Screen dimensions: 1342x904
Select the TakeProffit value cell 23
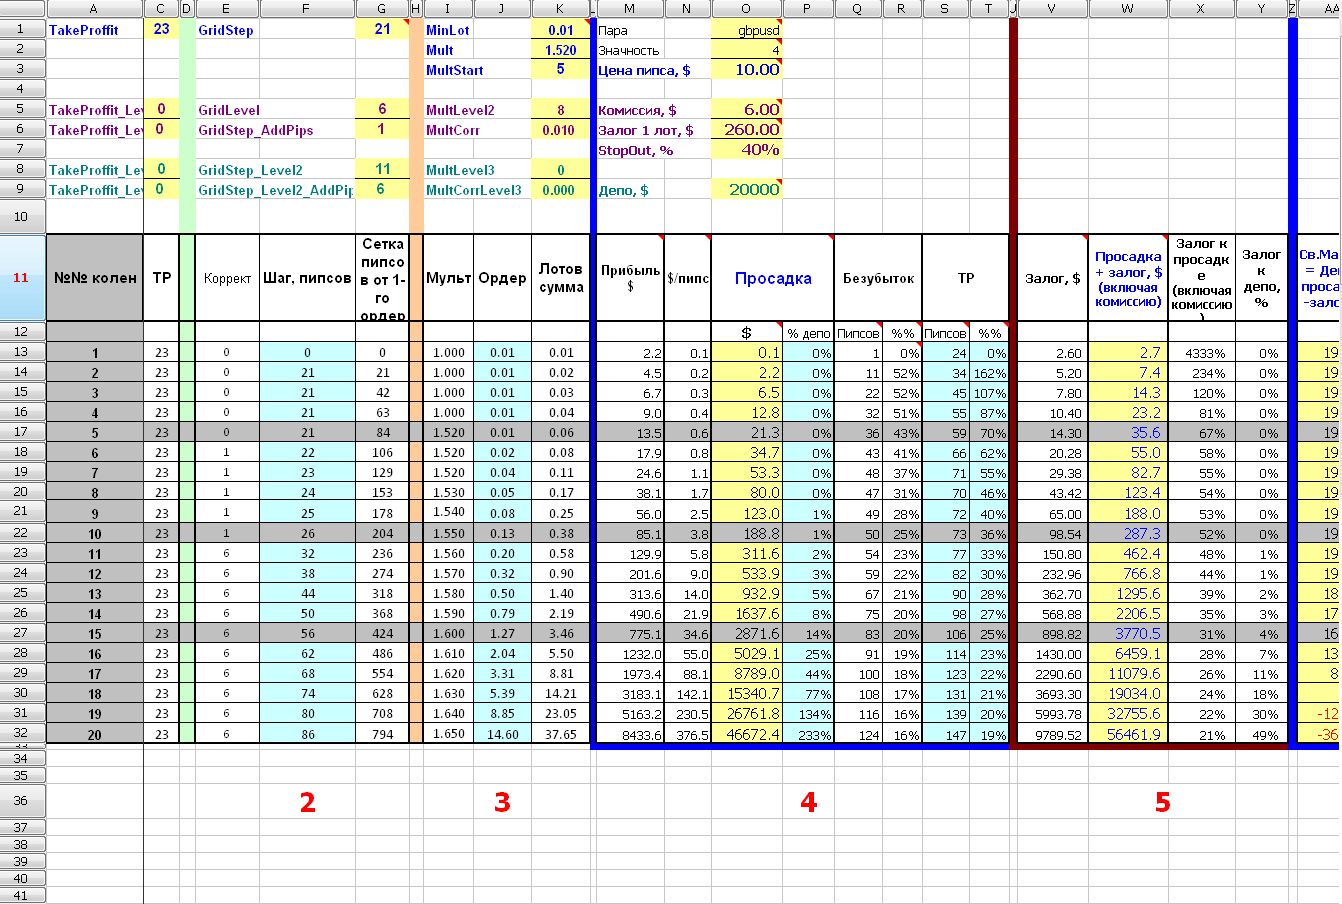[x=161, y=30]
